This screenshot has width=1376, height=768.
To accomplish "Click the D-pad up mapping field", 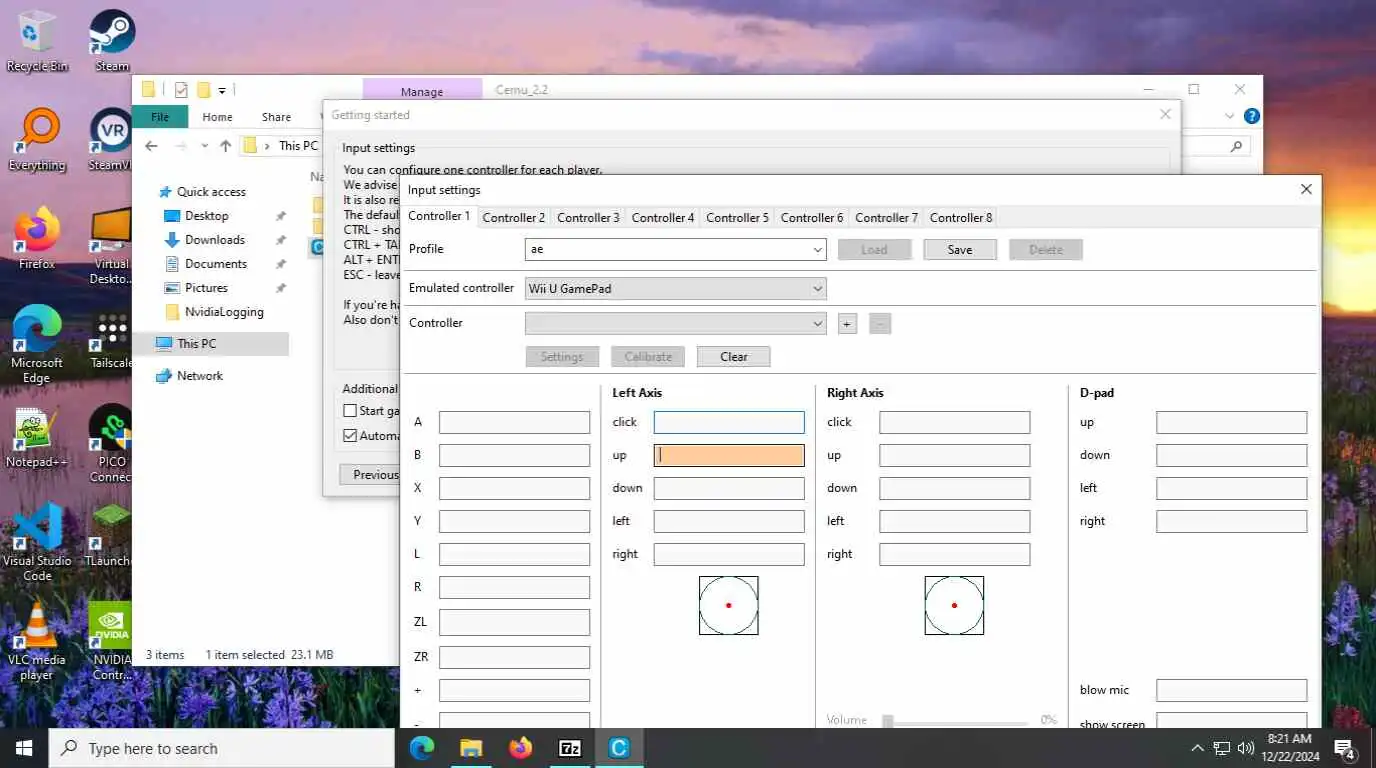I will tap(1232, 422).
